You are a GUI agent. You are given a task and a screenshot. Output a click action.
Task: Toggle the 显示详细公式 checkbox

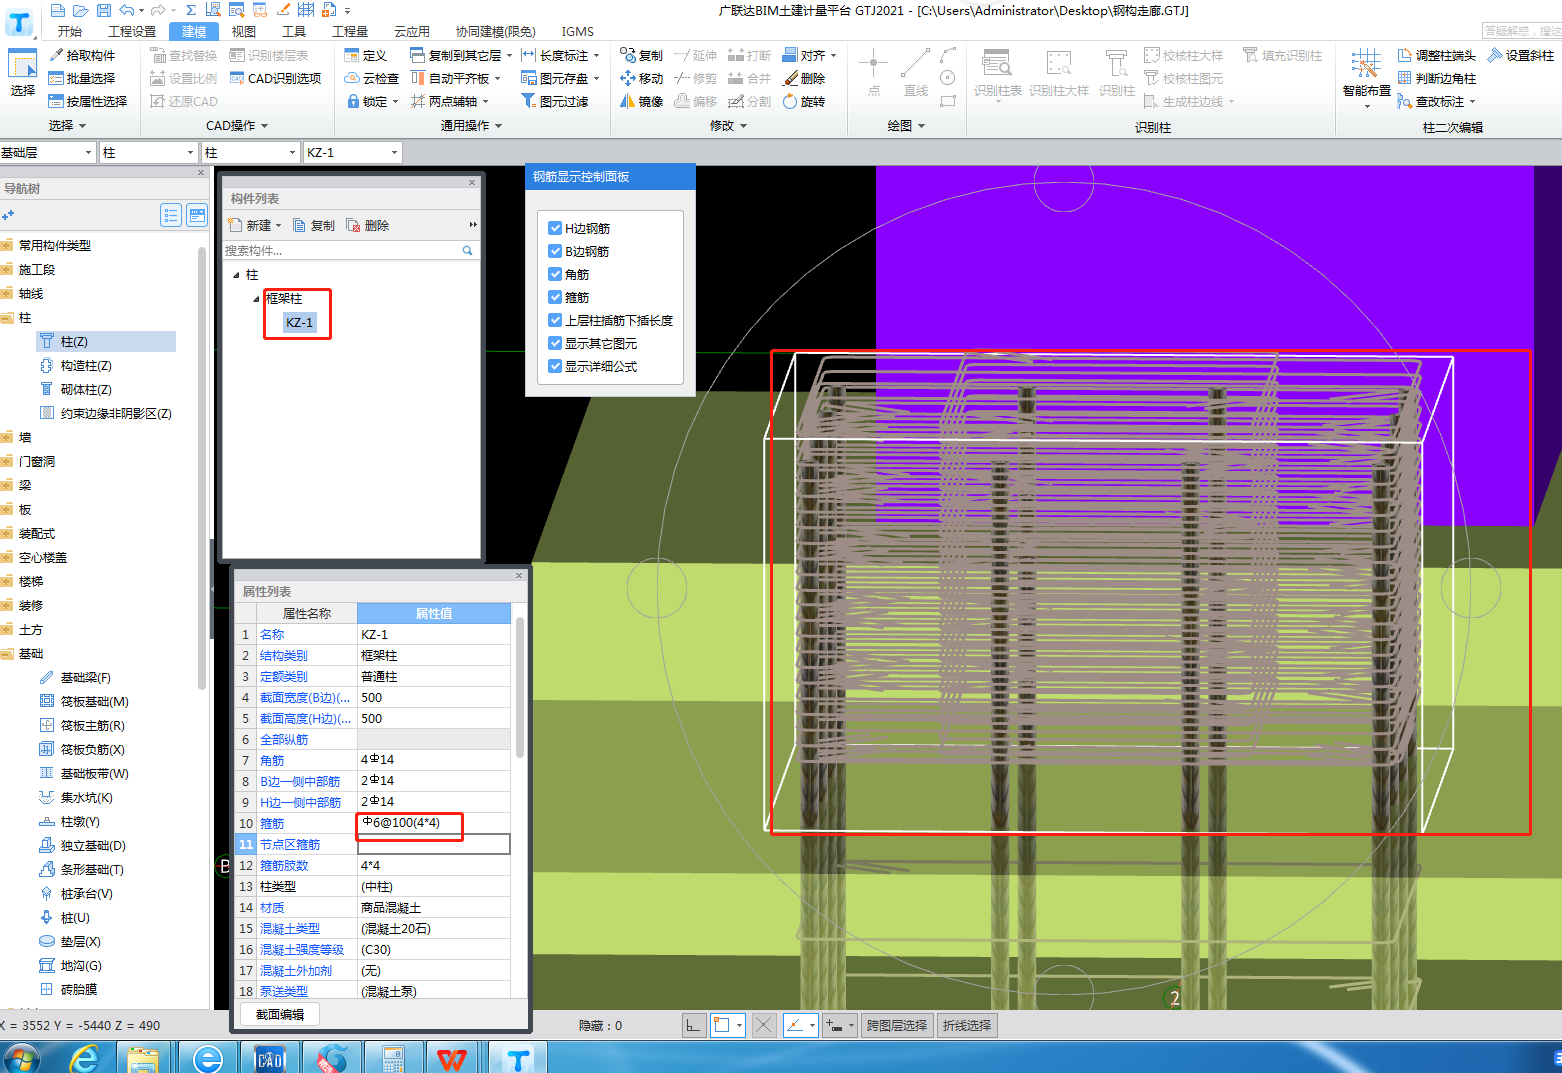click(x=555, y=366)
